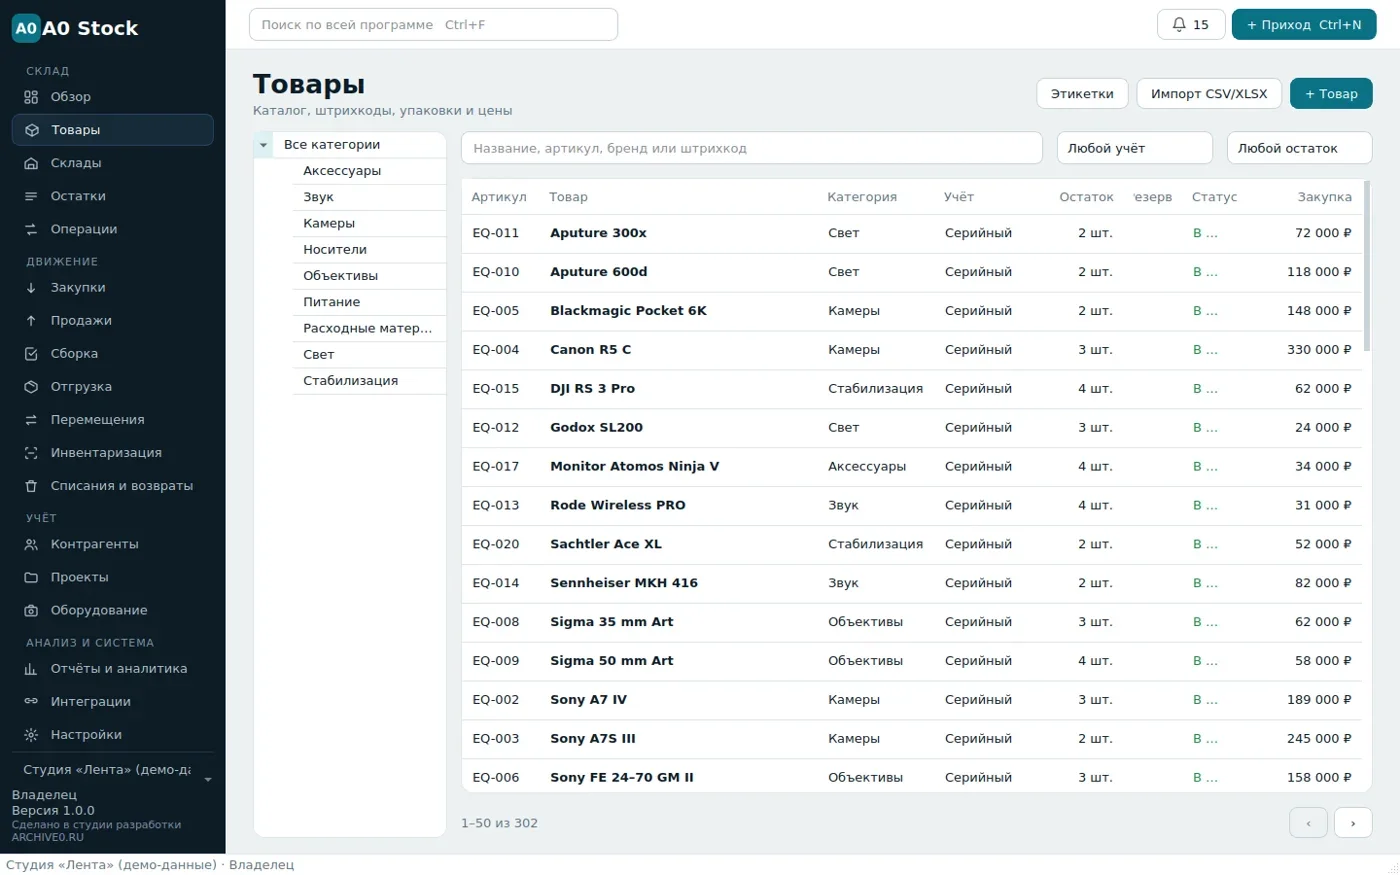Open Настройки gear icon

[31, 734]
